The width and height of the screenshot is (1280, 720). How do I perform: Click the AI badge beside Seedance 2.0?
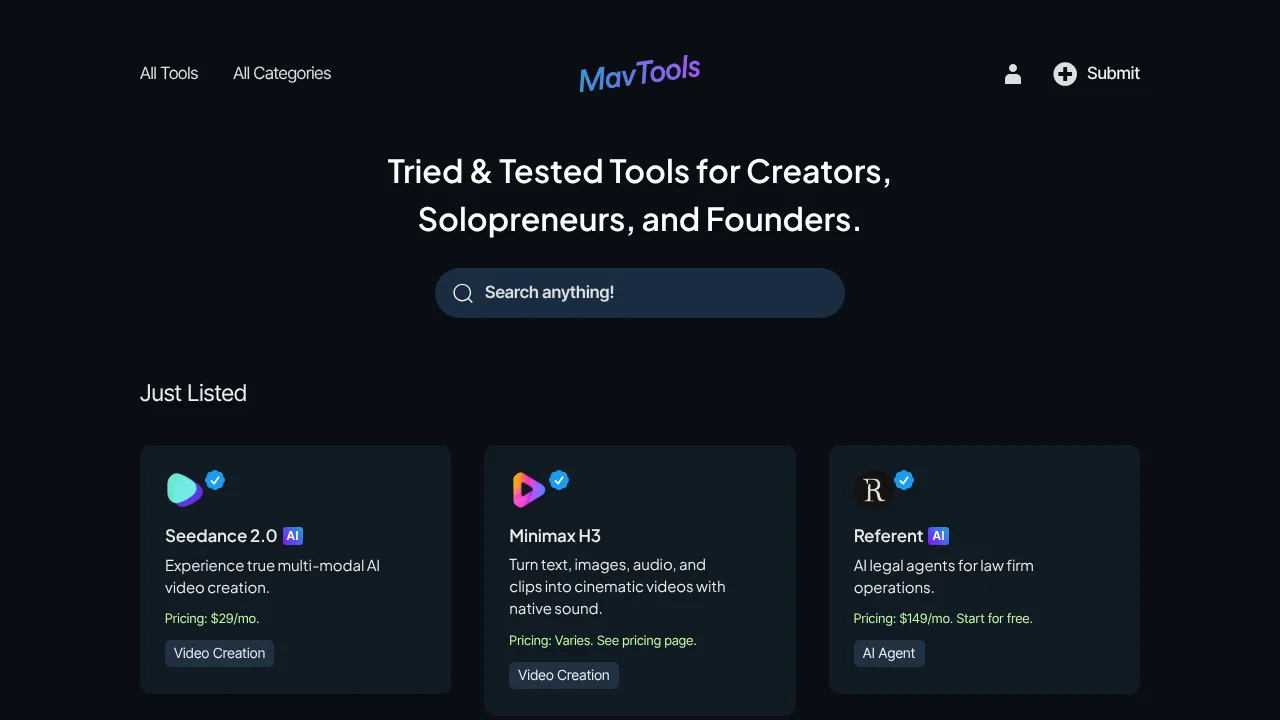pyautogui.click(x=293, y=536)
